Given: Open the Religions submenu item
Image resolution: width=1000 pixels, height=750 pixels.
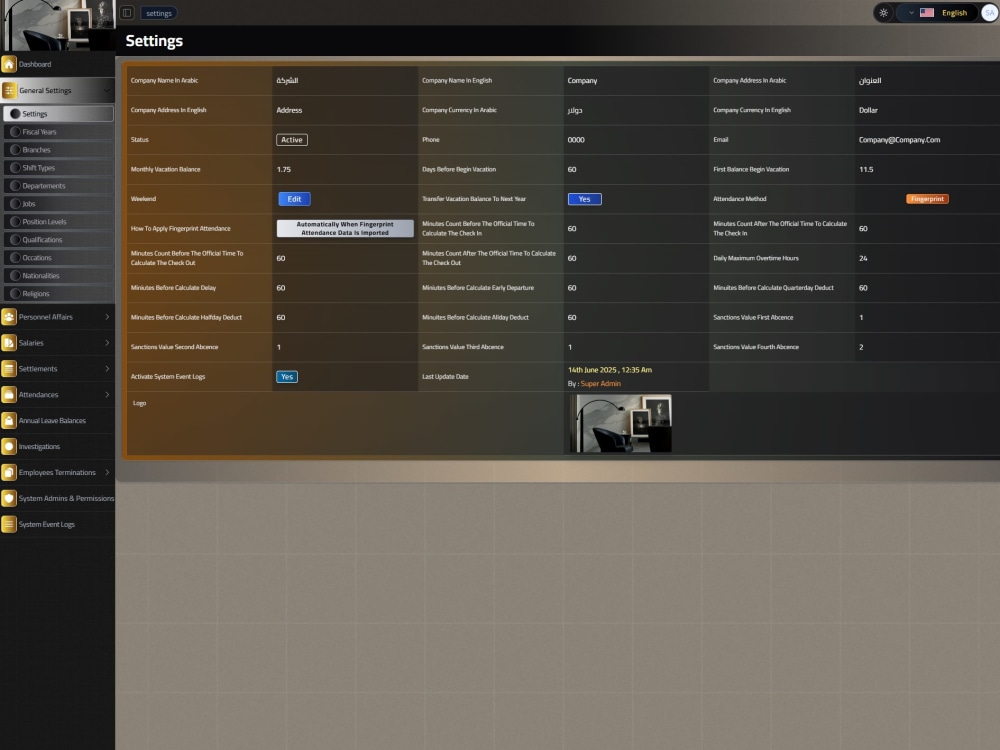Looking at the screenshot, I should click(x=59, y=294).
